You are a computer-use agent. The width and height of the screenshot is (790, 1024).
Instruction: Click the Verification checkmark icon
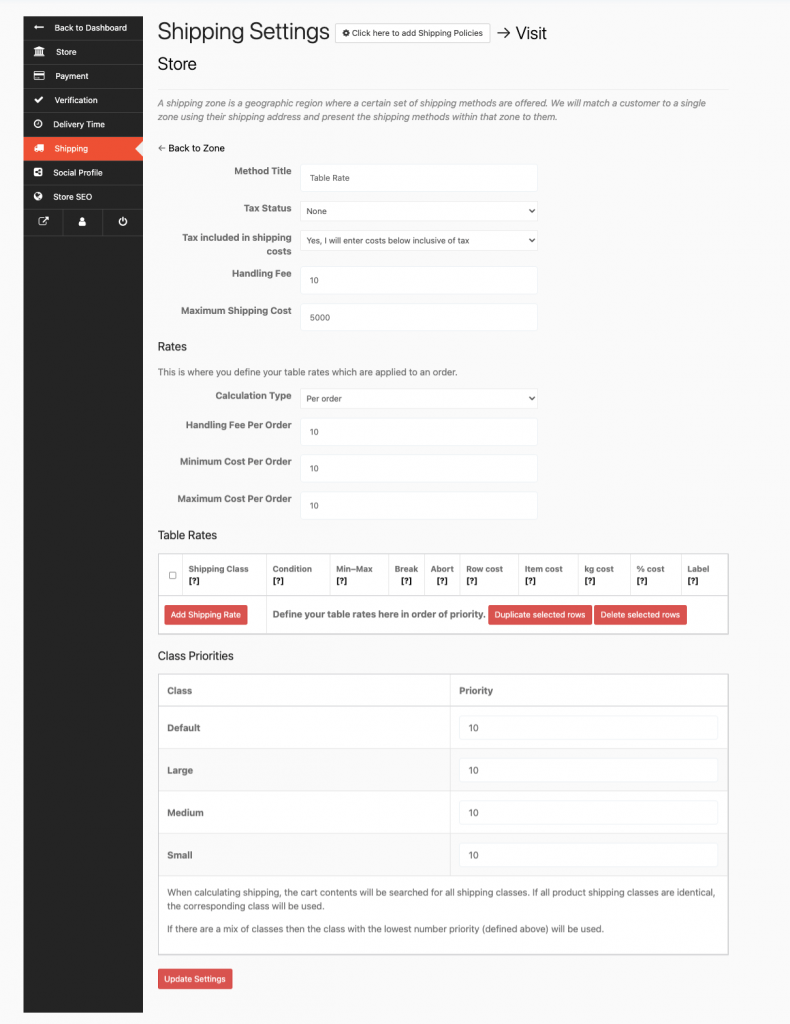coord(39,100)
